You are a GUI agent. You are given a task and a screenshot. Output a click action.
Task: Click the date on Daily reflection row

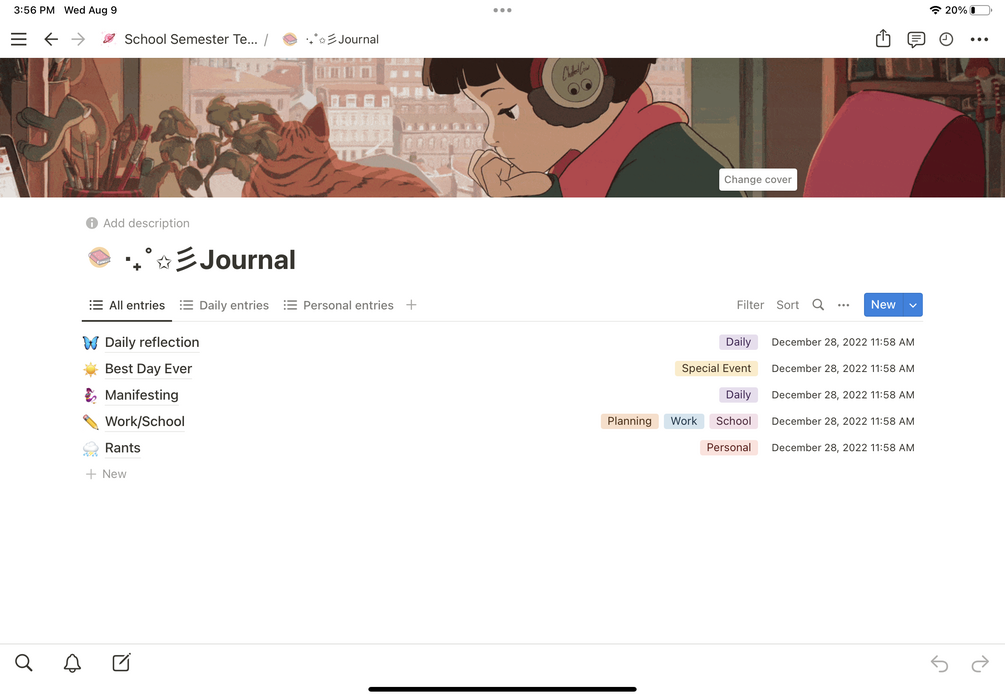(x=843, y=342)
